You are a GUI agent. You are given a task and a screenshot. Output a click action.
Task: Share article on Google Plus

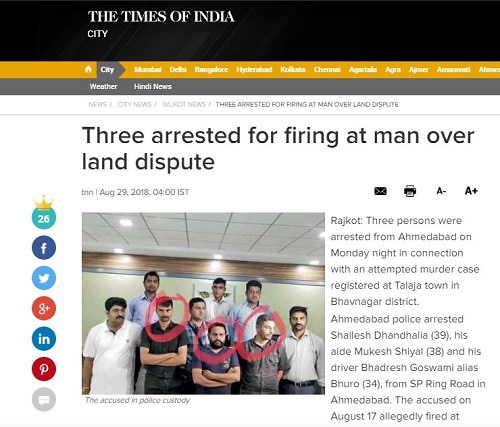pos(44,308)
